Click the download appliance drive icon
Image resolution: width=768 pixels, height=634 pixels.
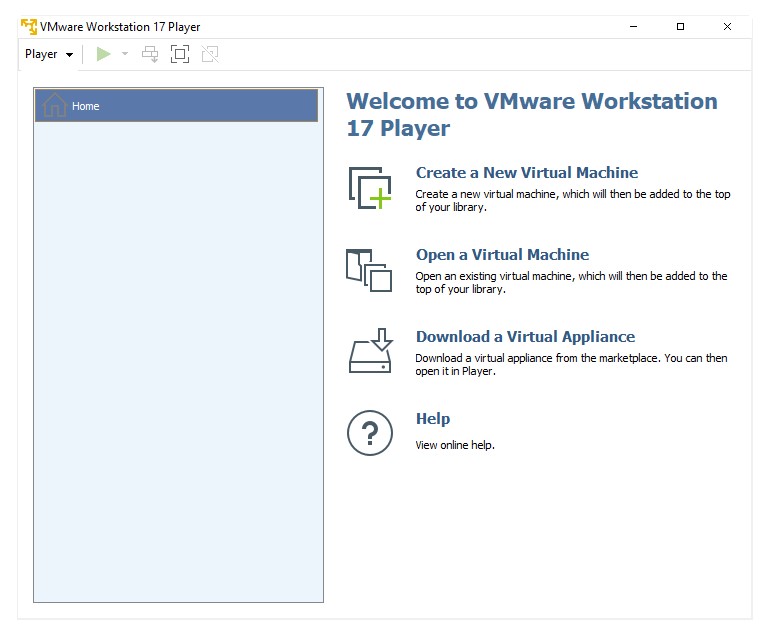[370, 351]
